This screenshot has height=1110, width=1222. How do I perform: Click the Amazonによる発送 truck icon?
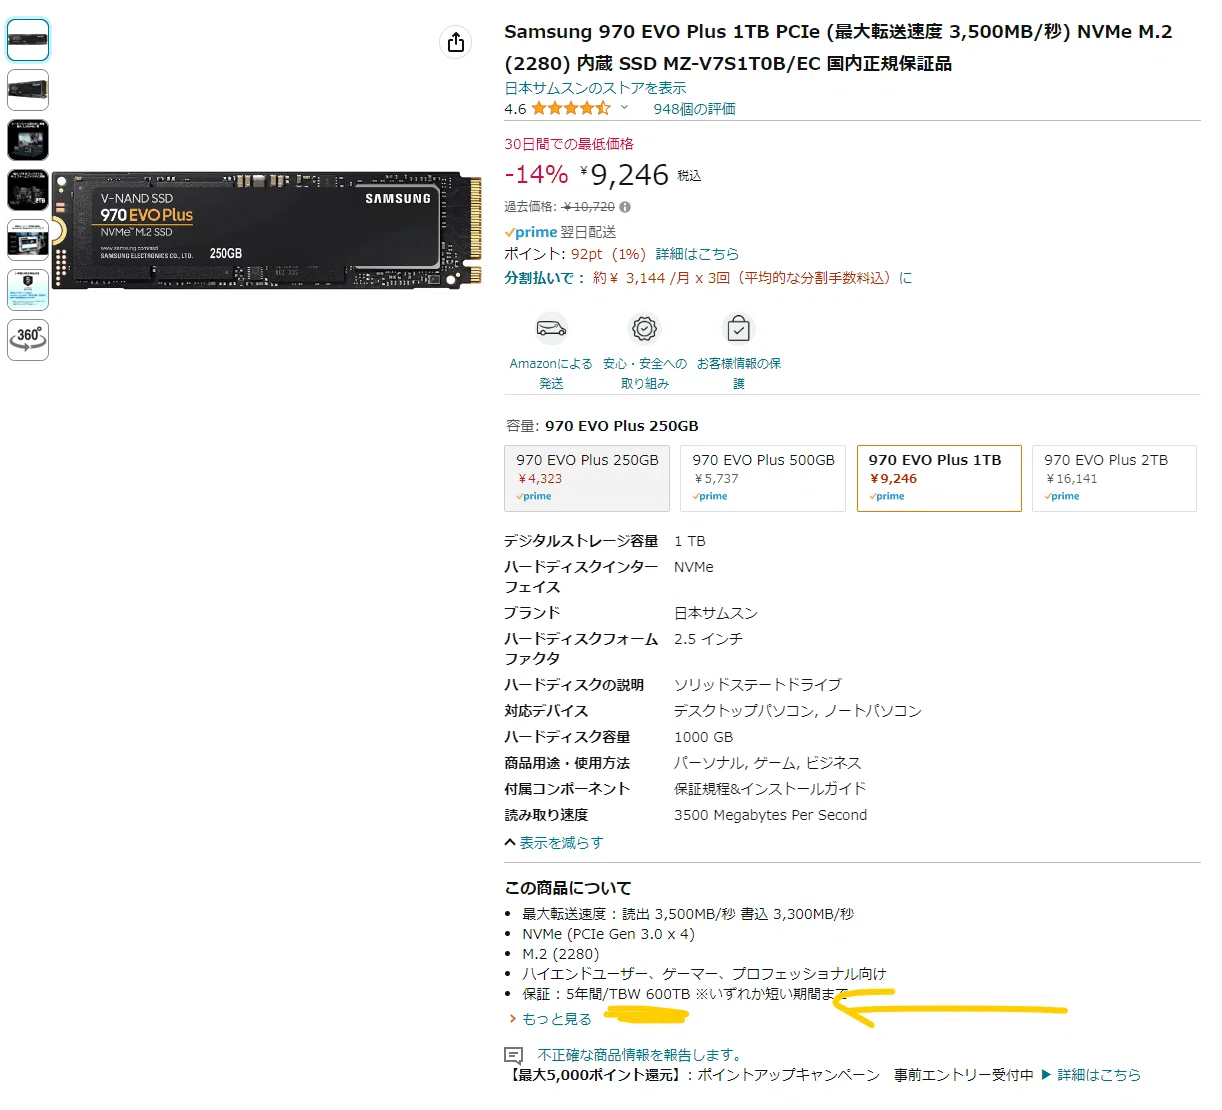(x=551, y=328)
